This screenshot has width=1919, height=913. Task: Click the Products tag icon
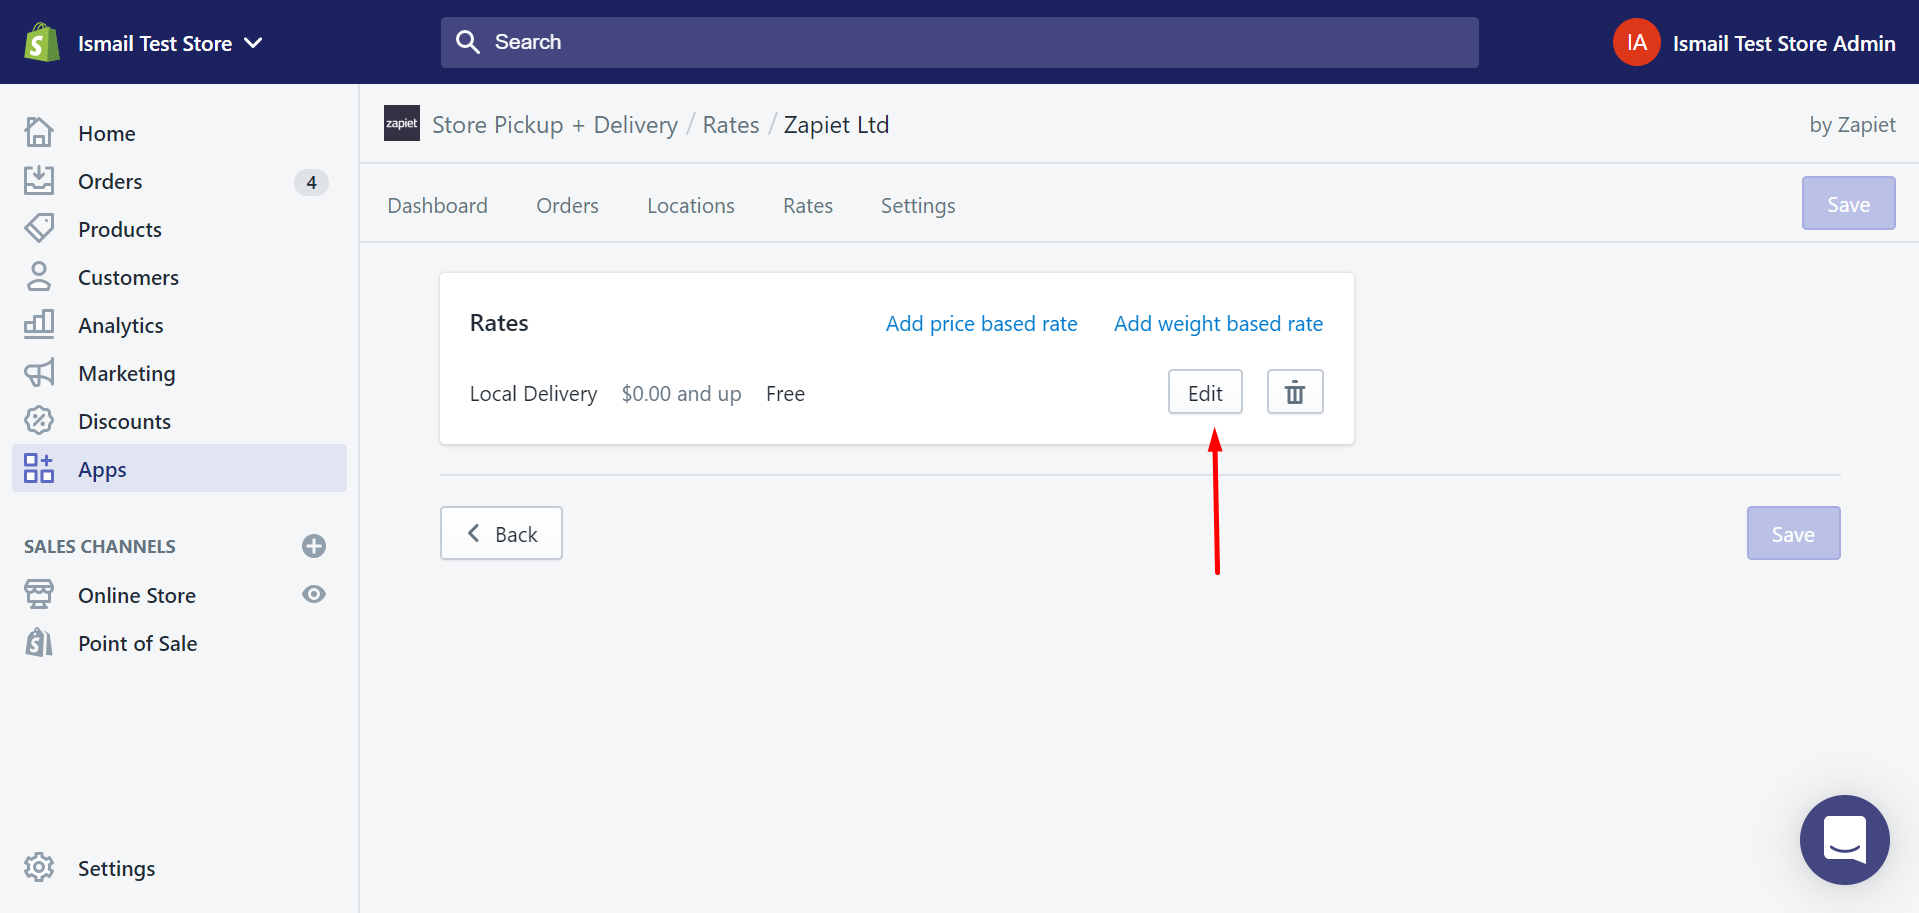(39, 228)
